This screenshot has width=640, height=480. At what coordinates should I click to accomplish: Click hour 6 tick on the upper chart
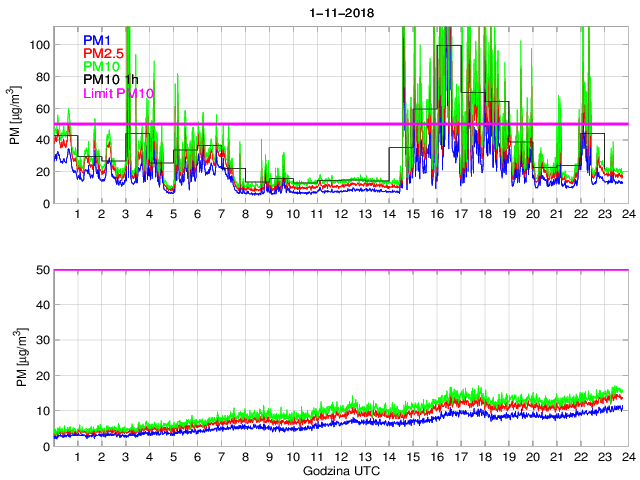coord(197,215)
